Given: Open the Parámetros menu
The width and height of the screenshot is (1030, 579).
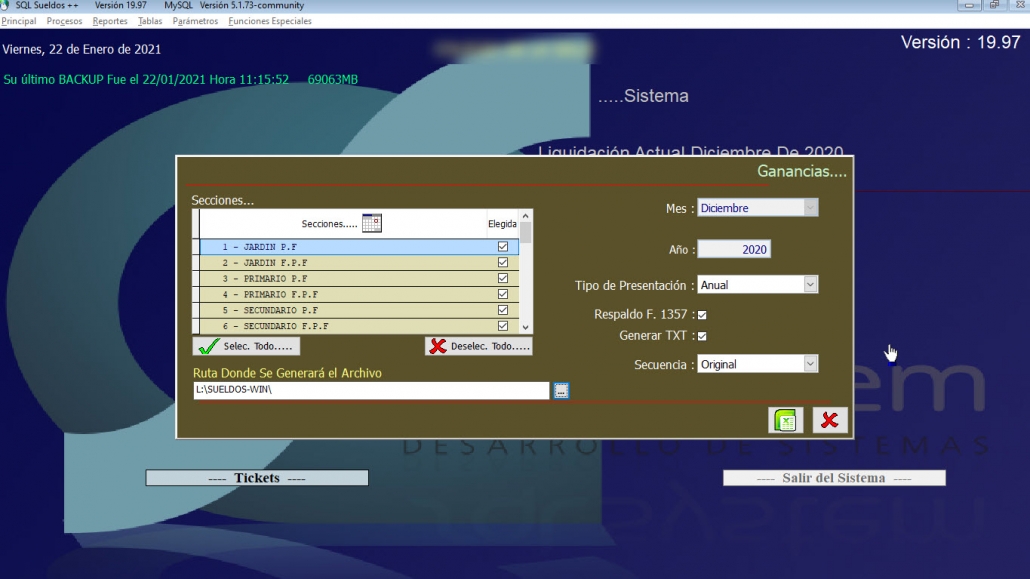Looking at the screenshot, I should tap(195, 21).
